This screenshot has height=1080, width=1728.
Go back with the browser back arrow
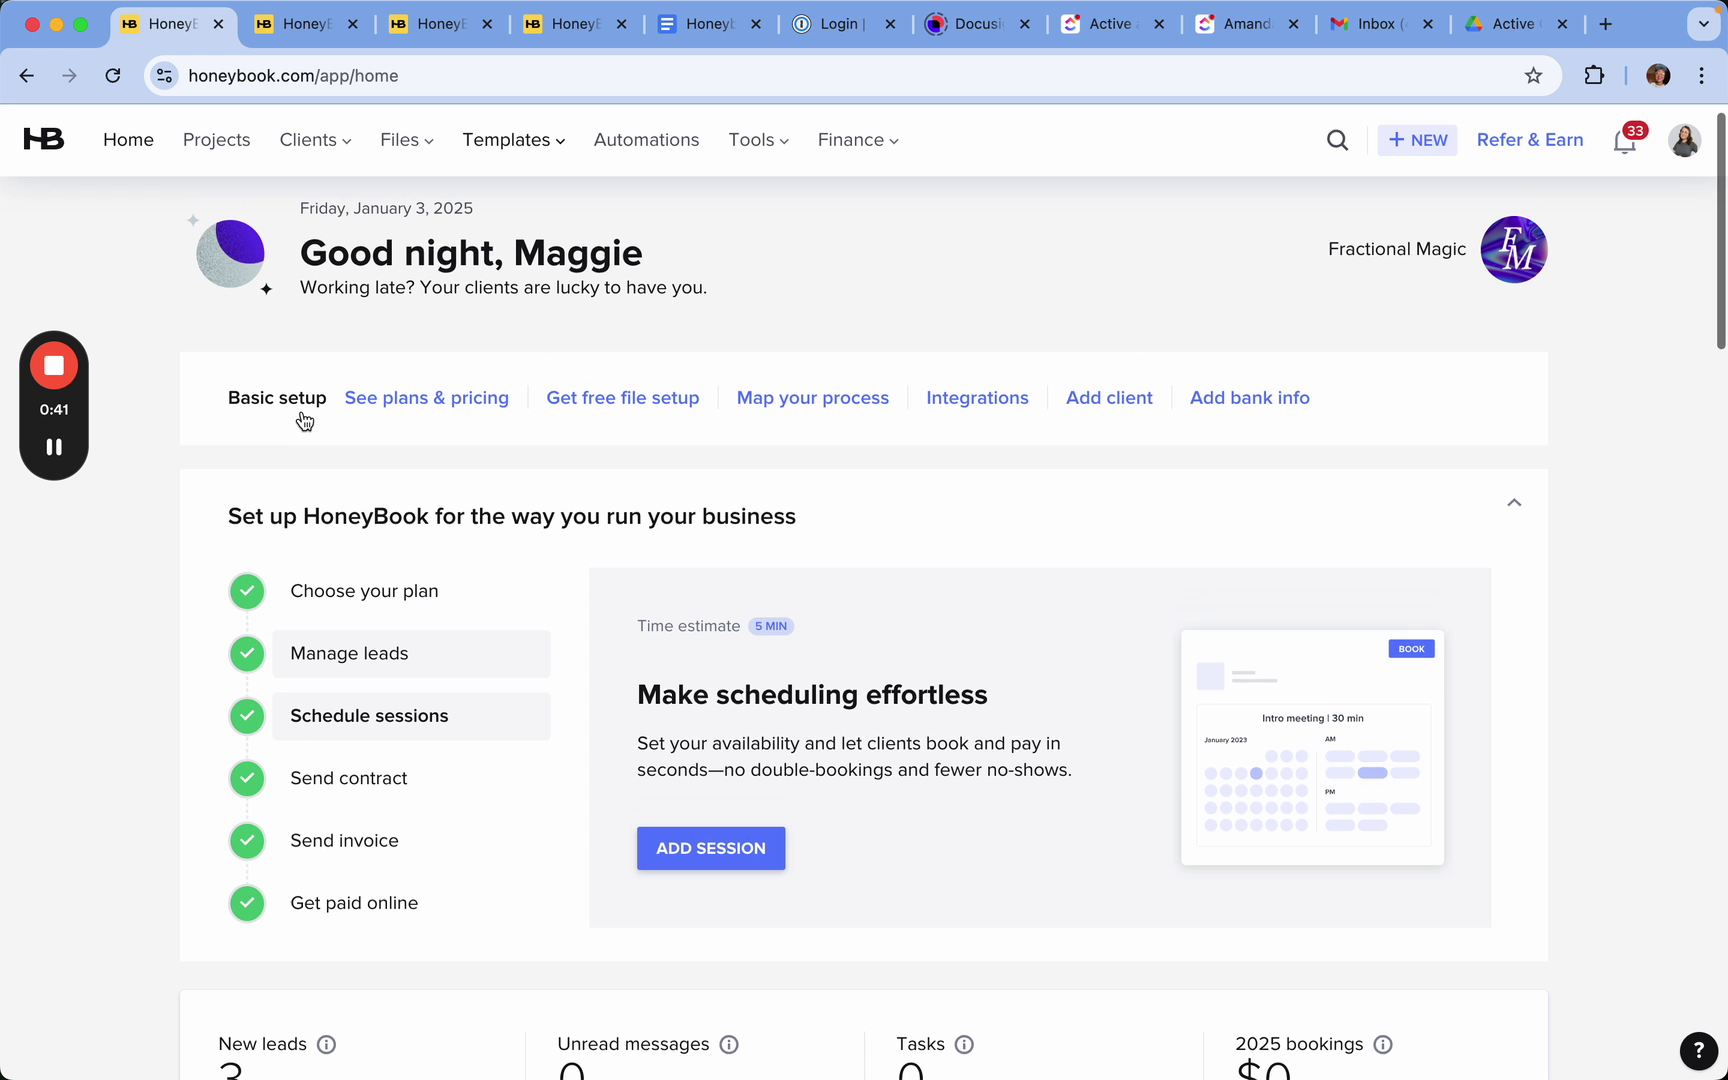pyautogui.click(x=27, y=76)
